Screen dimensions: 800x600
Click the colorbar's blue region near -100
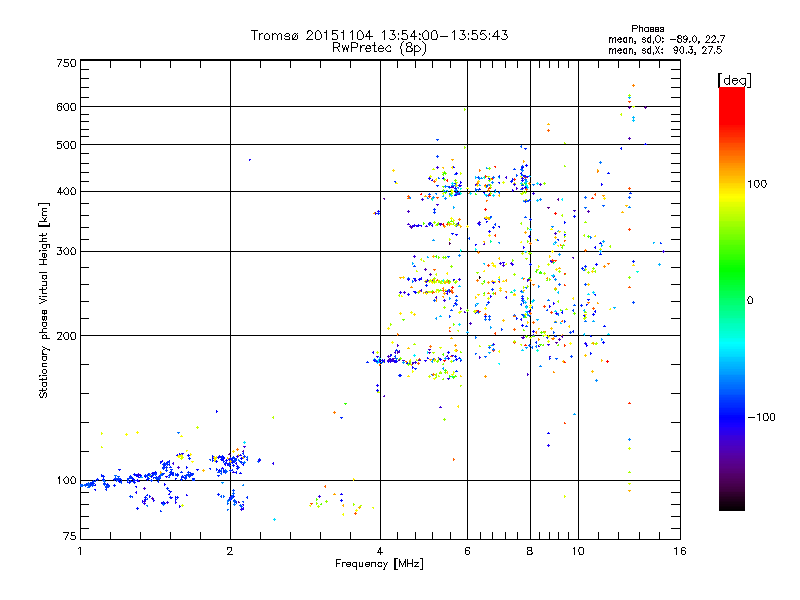click(732, 417)
